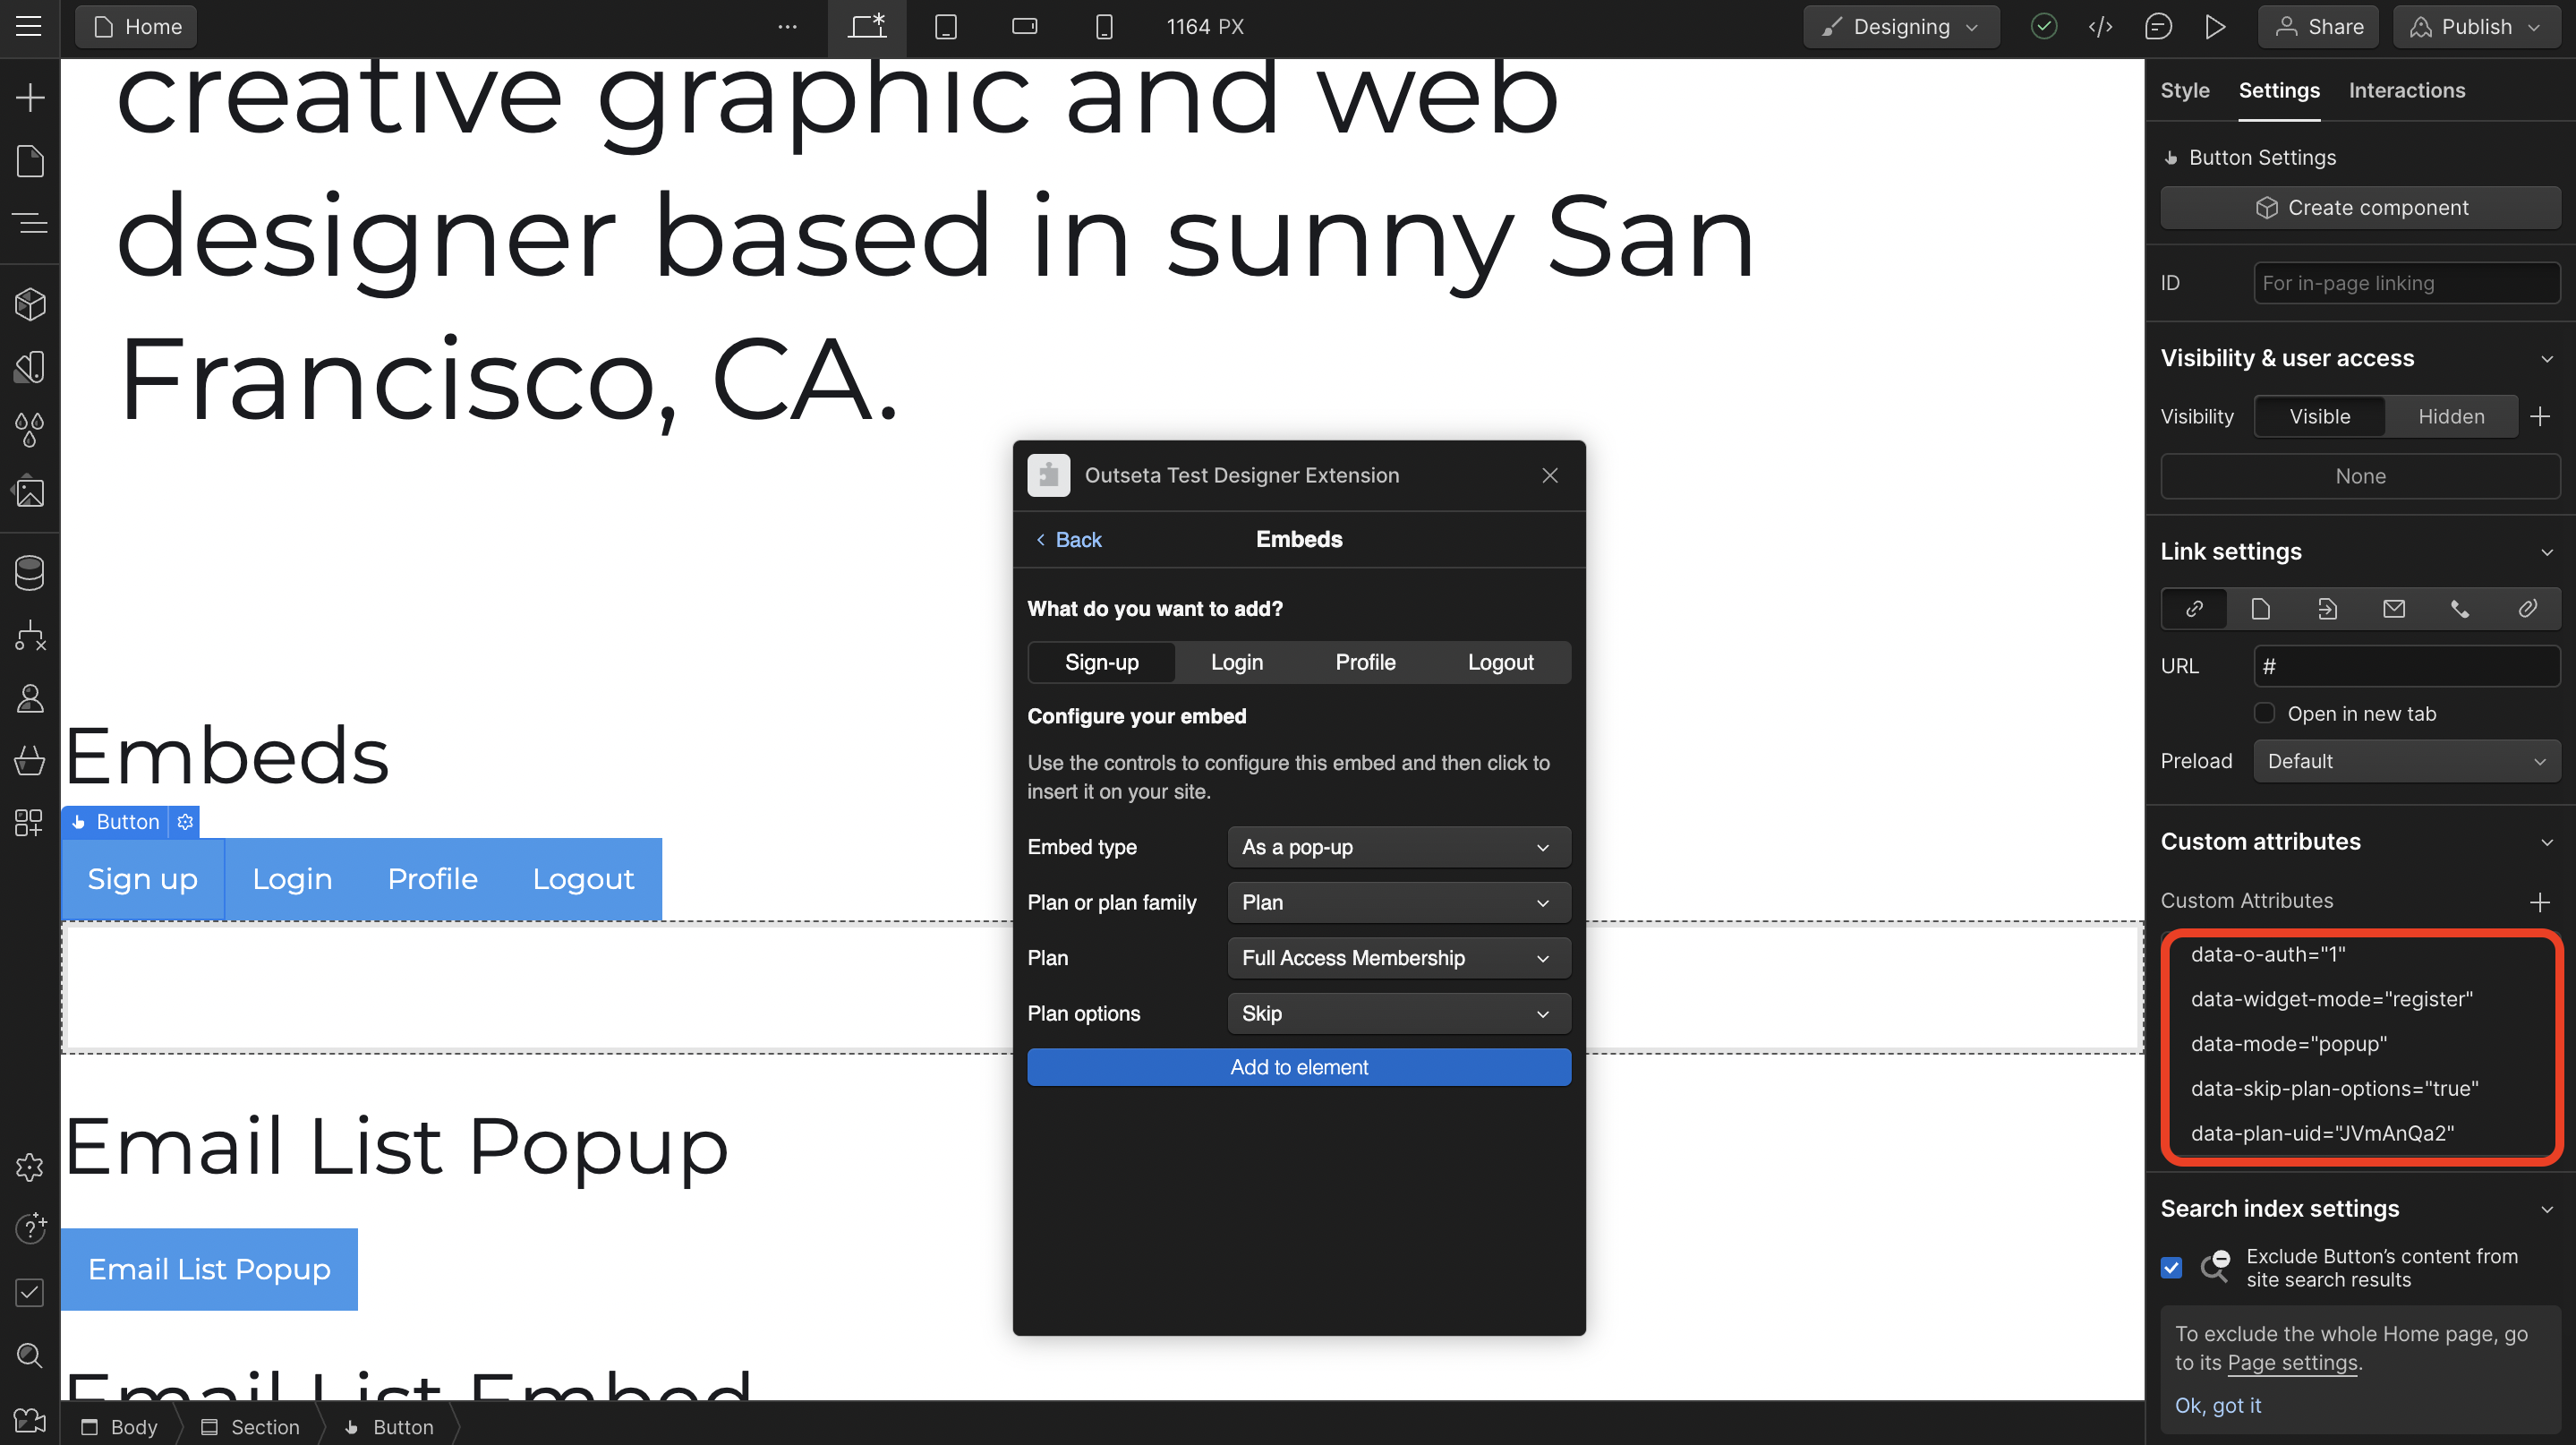Switch to the Interactions tab
Image resolution: width=2576 pixels, height=1445 pixels.
click(2406, 90)
